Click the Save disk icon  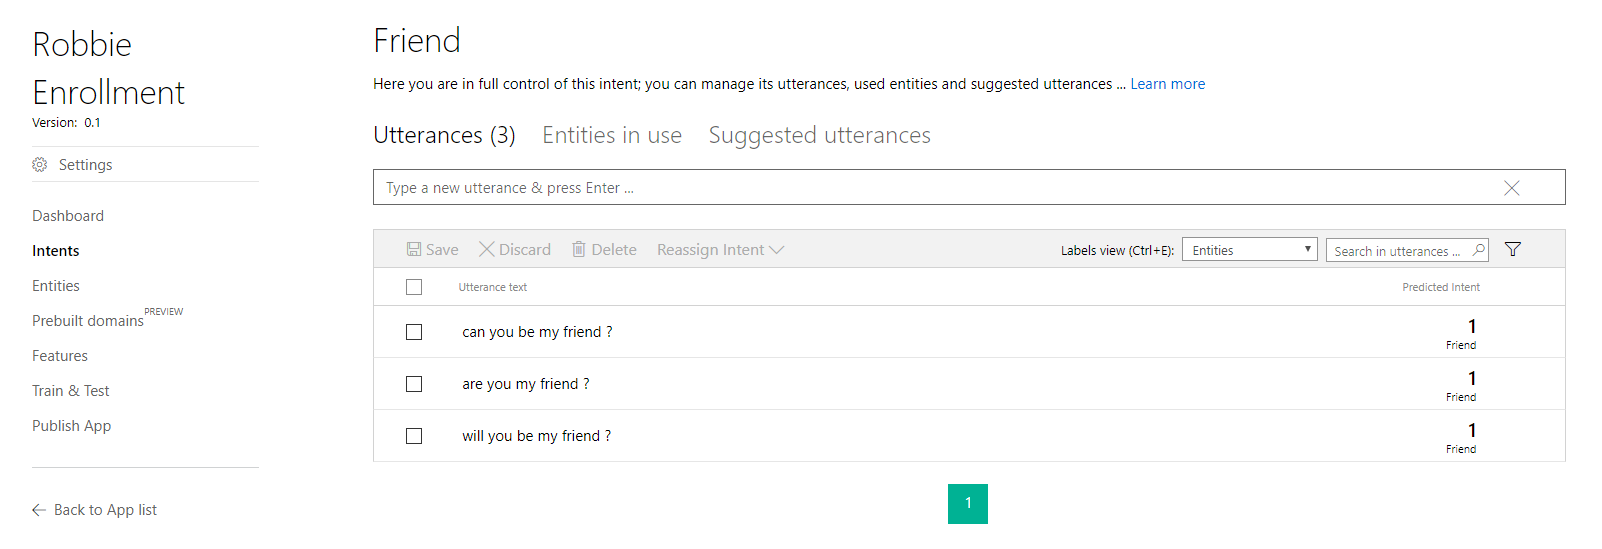pyautogui.click(x=414, y=250)
